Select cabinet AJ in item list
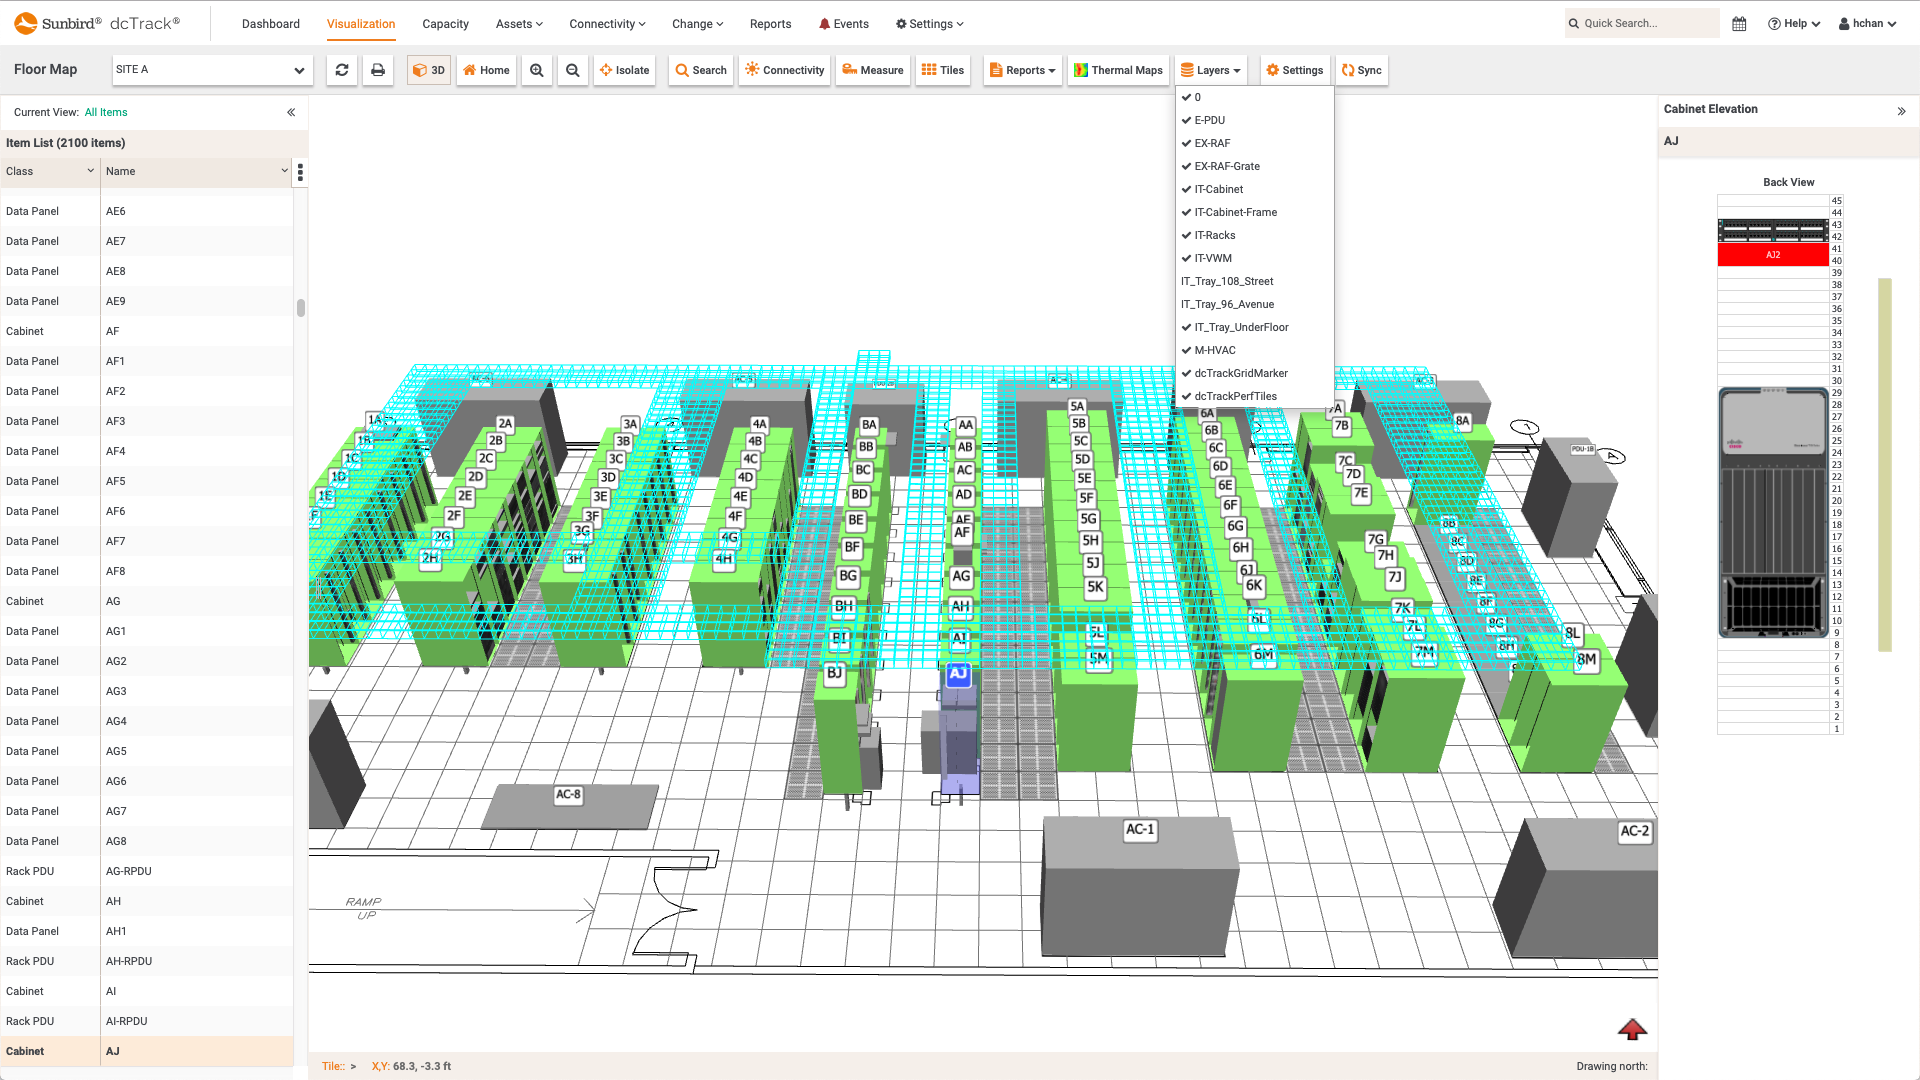1920x1080 pixels. coord(148,1051)
